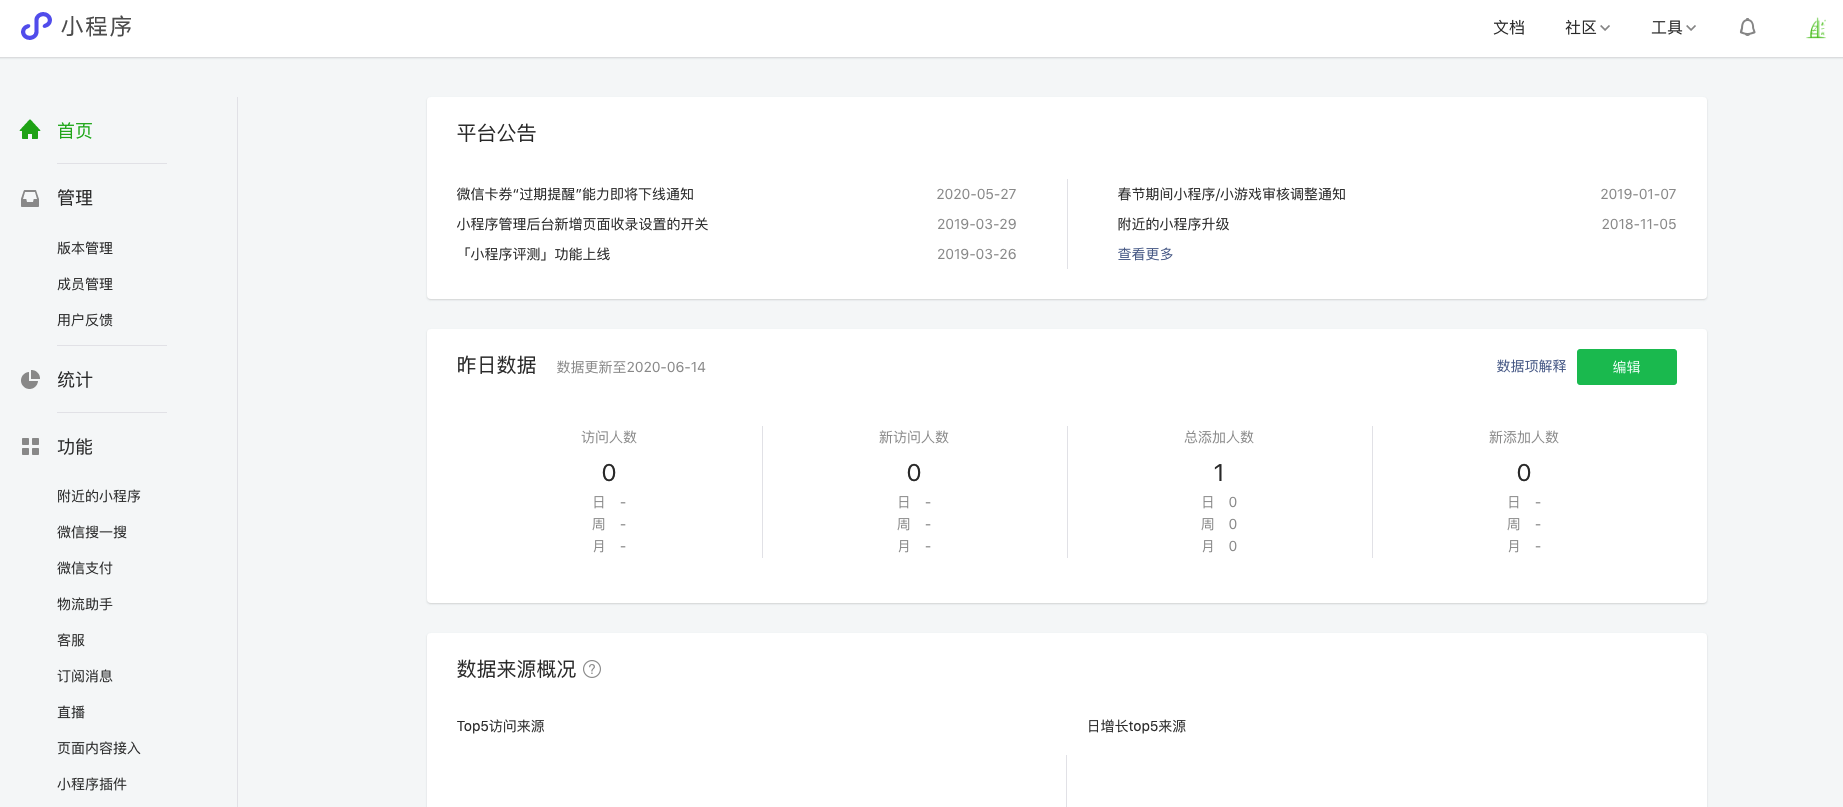Open the 数据项解释 link

tap(1531, 366)
